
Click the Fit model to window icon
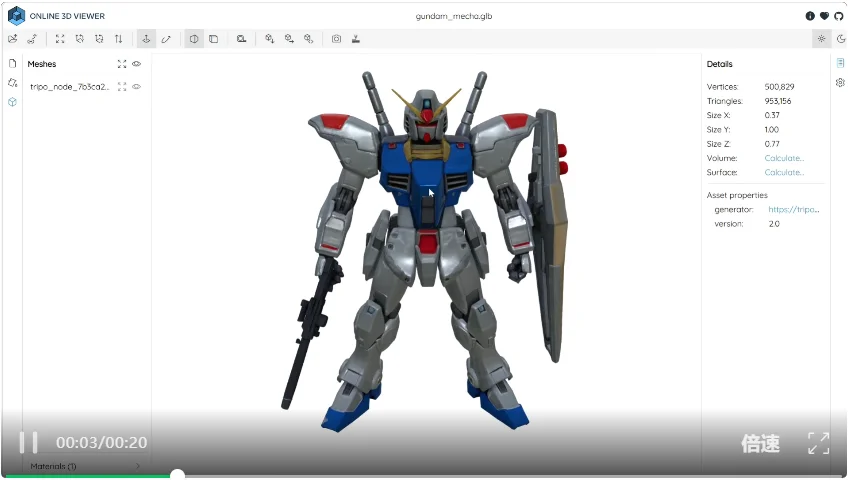[x=60, y=39]
